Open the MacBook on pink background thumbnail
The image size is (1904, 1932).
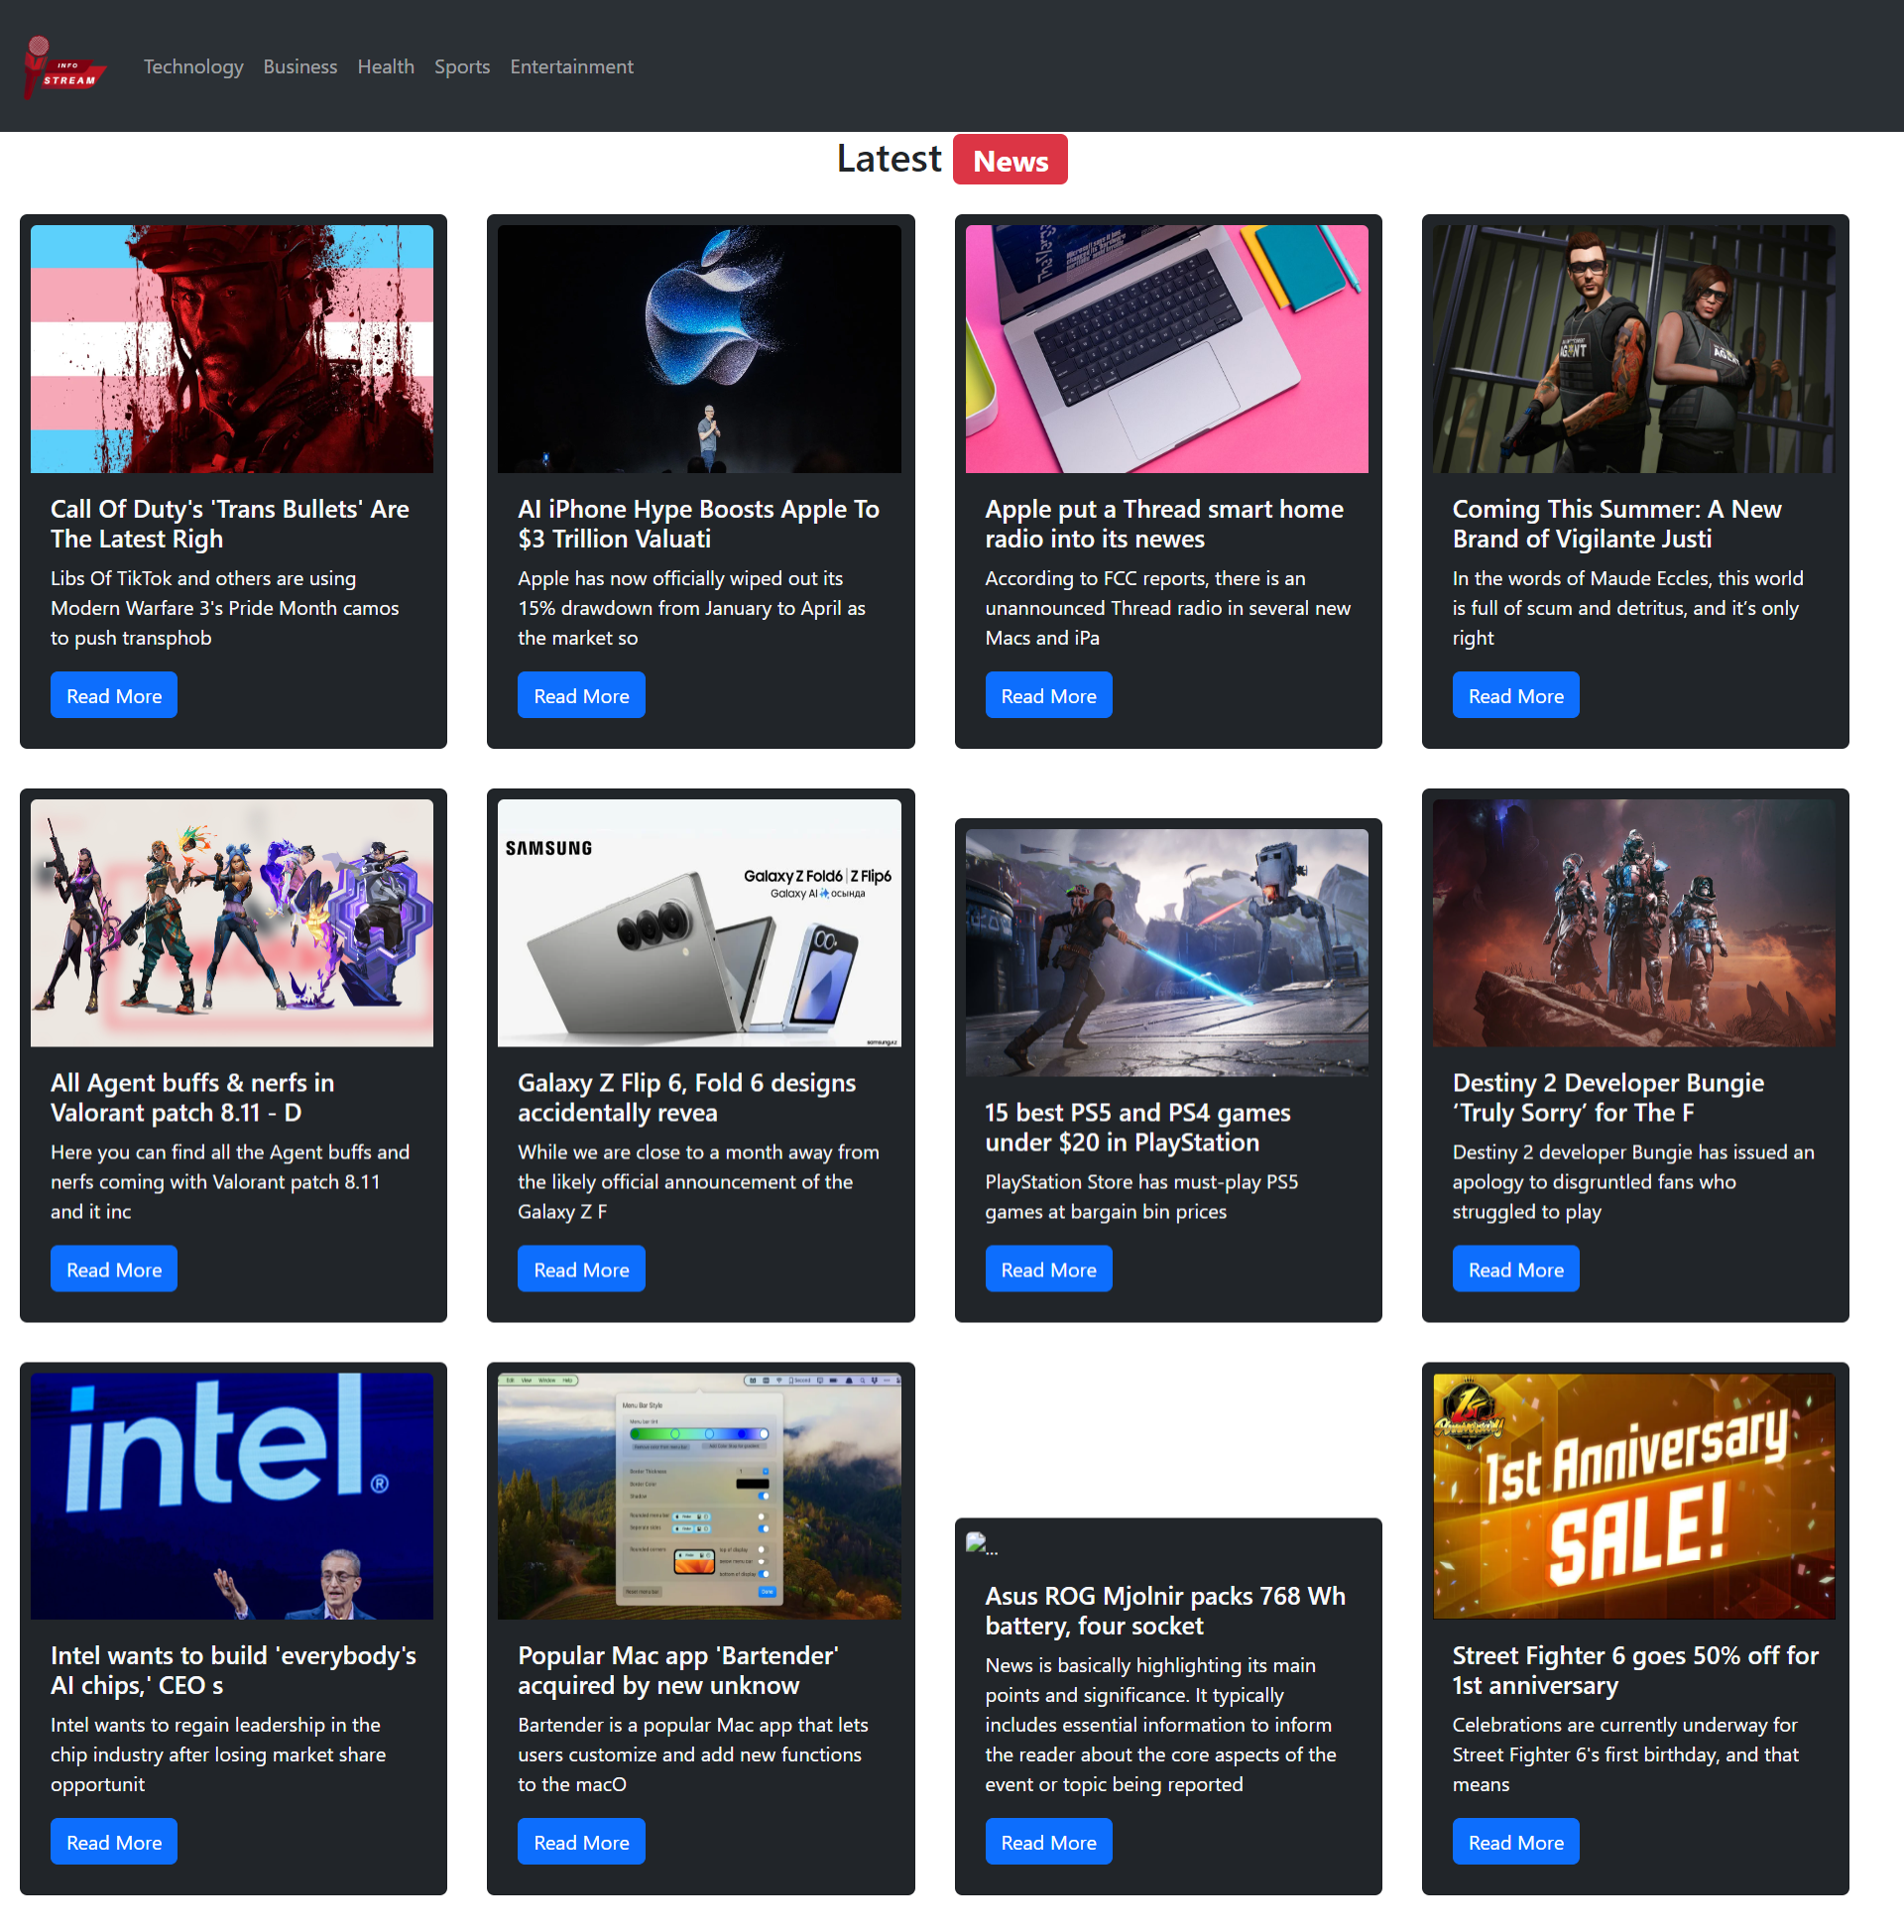tap(1167, 349)
